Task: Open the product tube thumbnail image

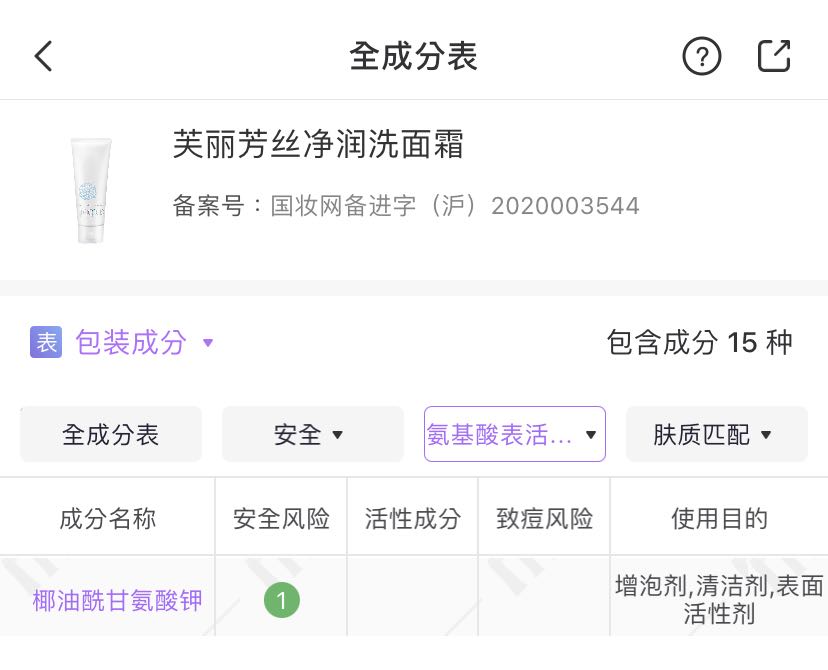Action: (x=92, y=190)
